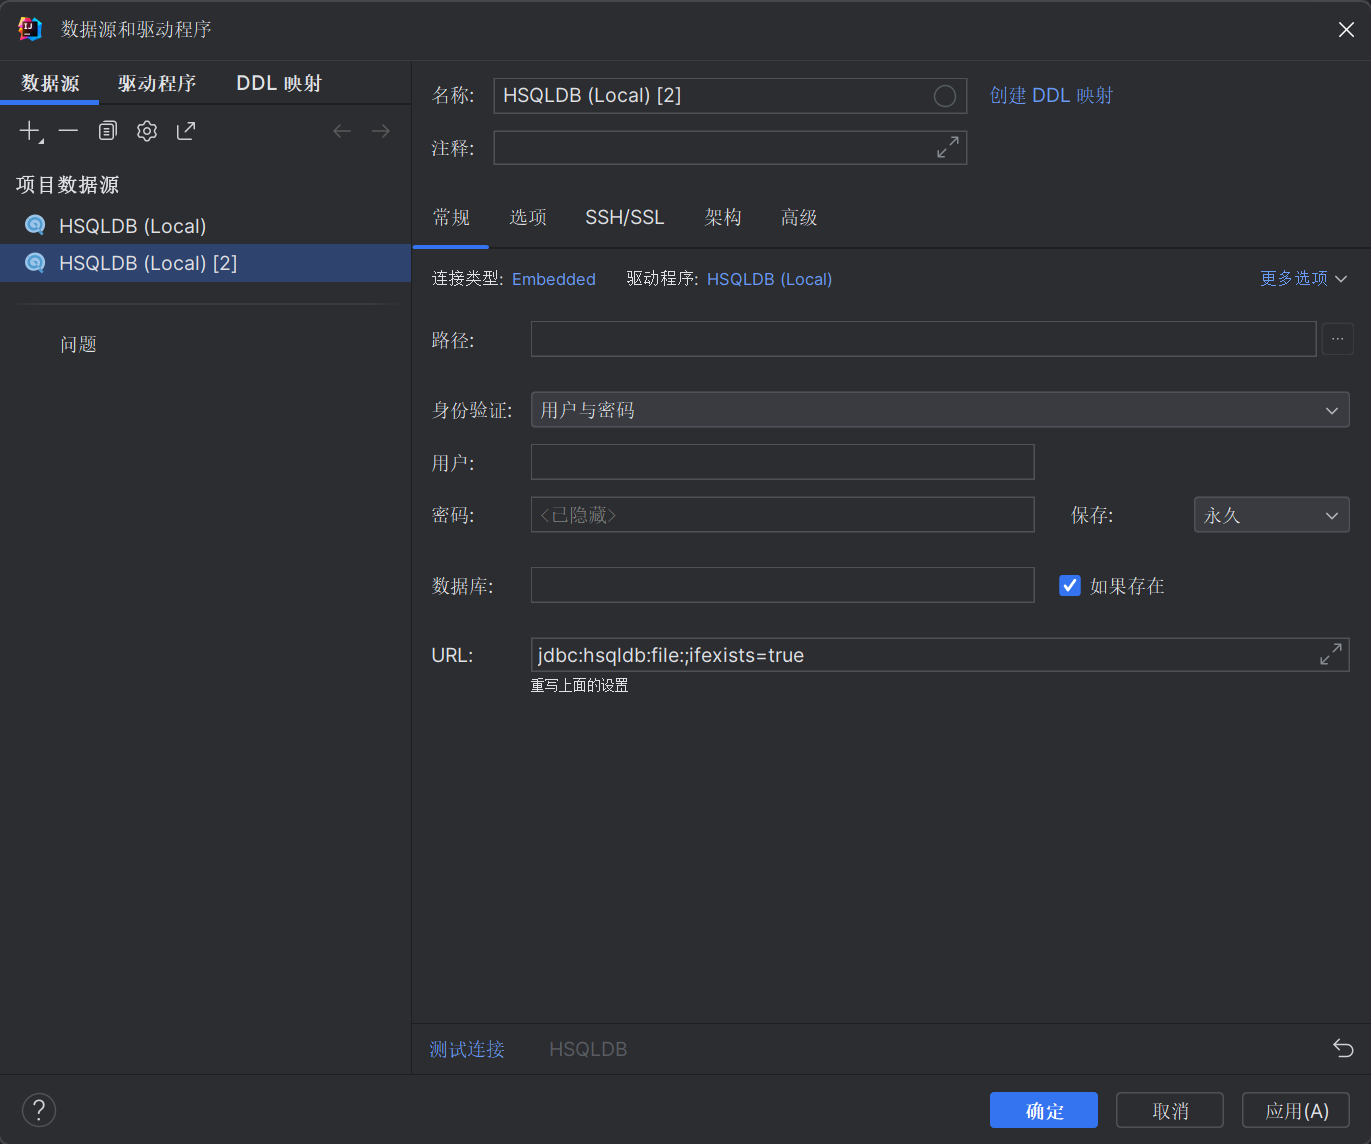Click the color circle in name field

pos(945,96)
